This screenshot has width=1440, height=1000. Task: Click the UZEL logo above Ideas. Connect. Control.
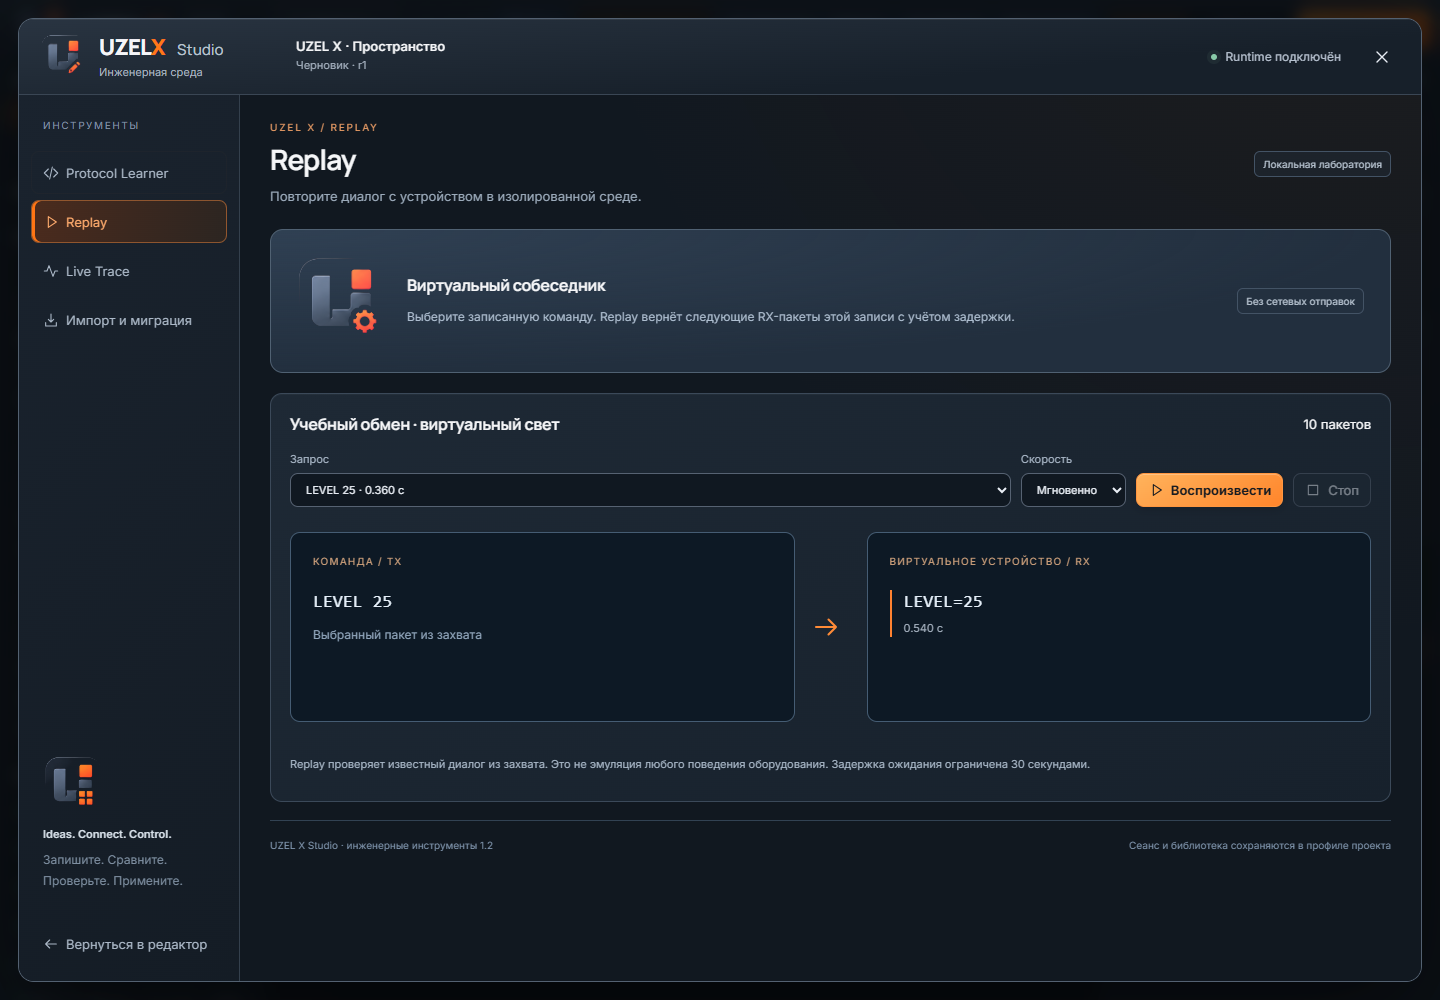pos(69,782)
